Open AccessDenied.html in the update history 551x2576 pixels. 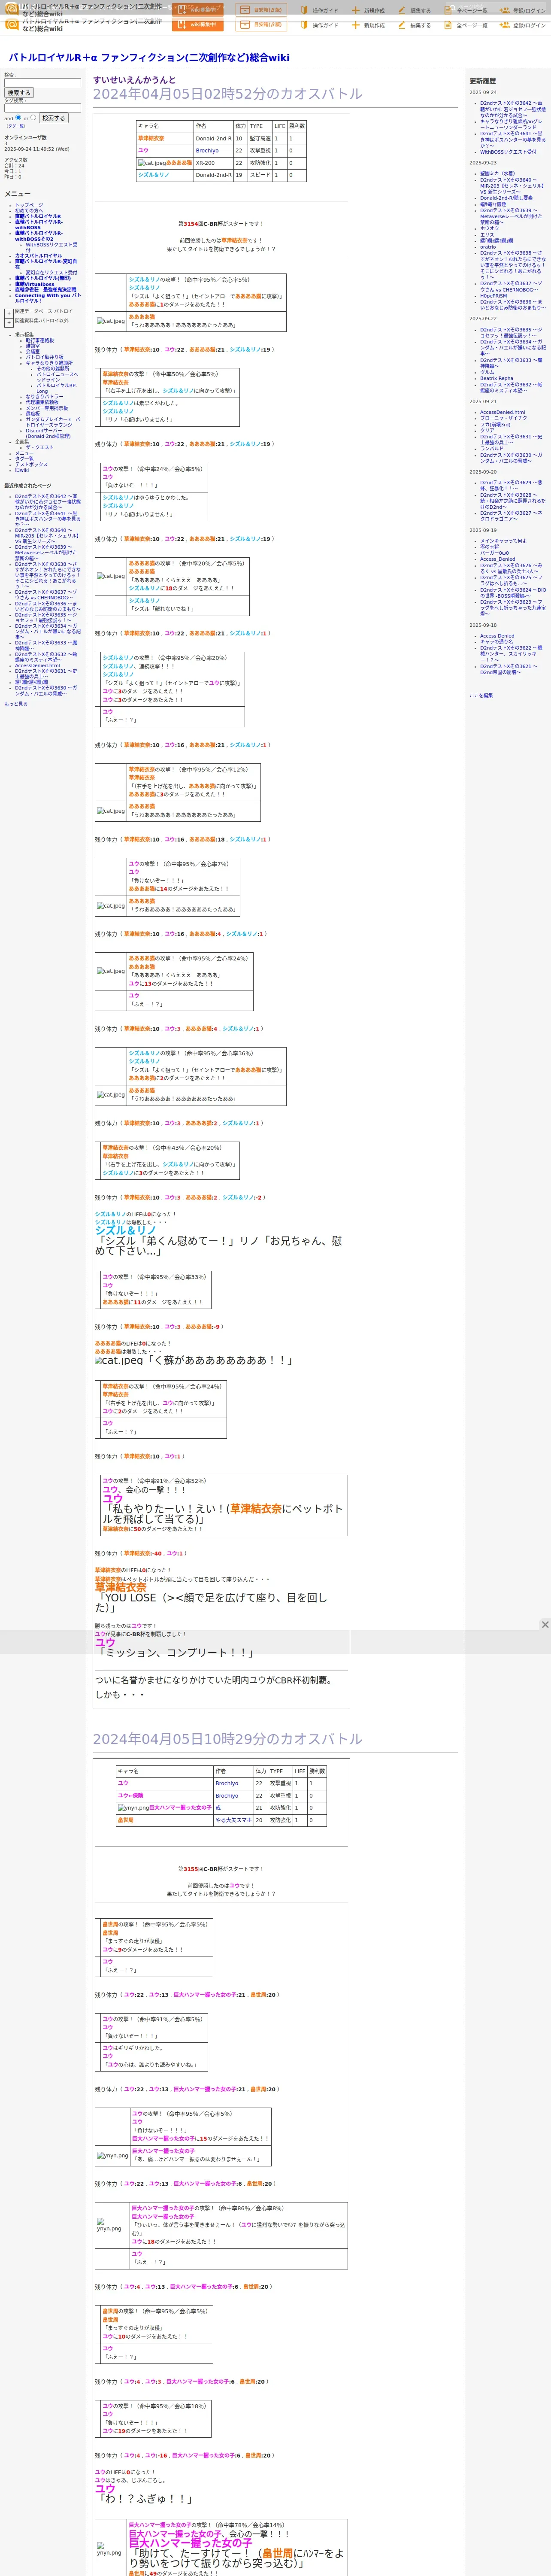click(x=502, y=412)
